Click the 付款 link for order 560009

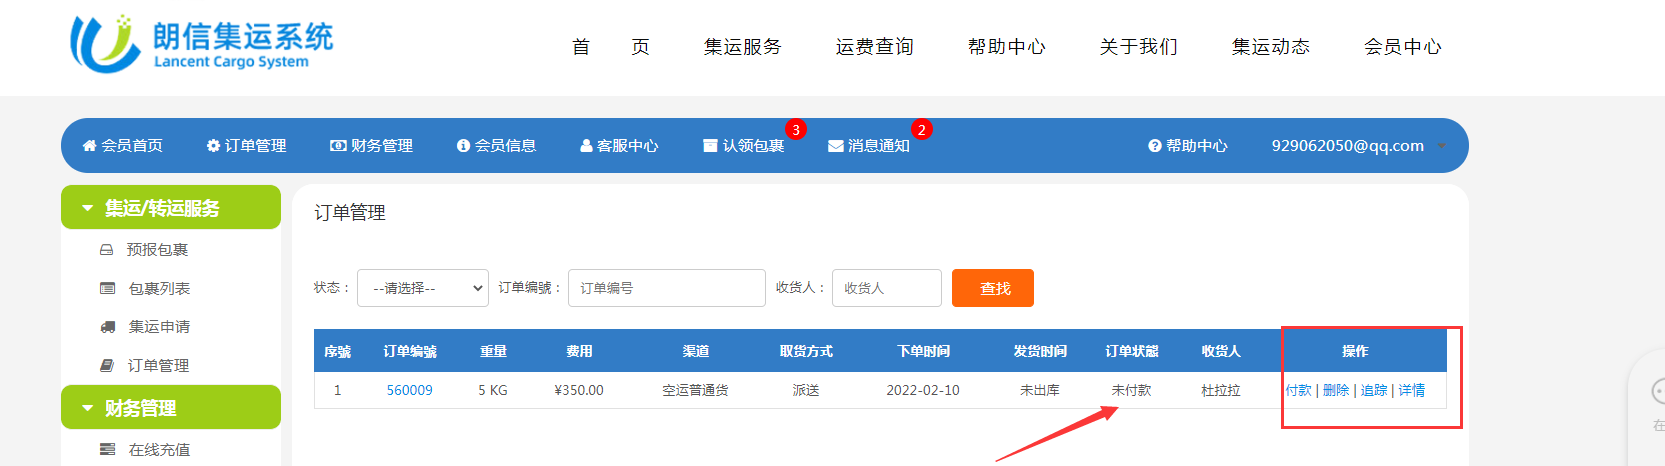1298,390
